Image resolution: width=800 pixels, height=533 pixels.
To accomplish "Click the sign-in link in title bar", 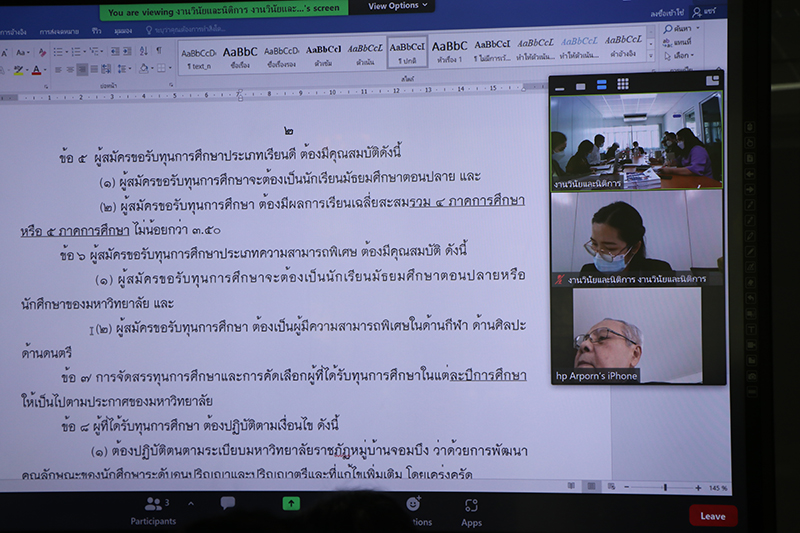I will (667, 13).
